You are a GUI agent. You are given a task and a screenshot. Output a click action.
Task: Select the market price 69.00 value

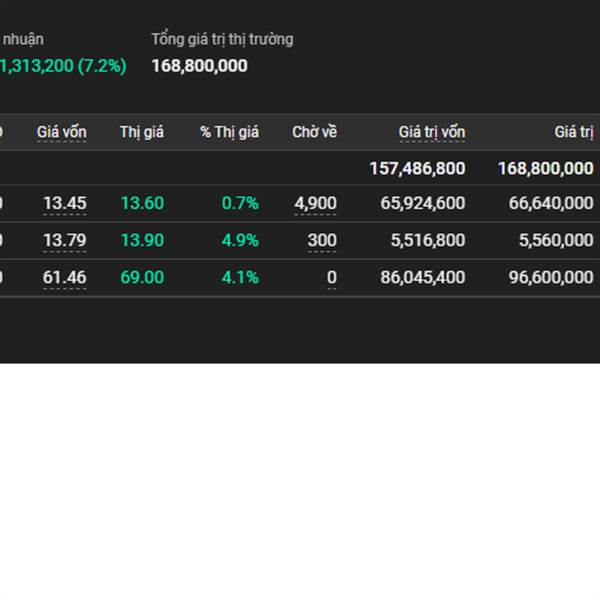pyautogui.click(x=142, y=277)
